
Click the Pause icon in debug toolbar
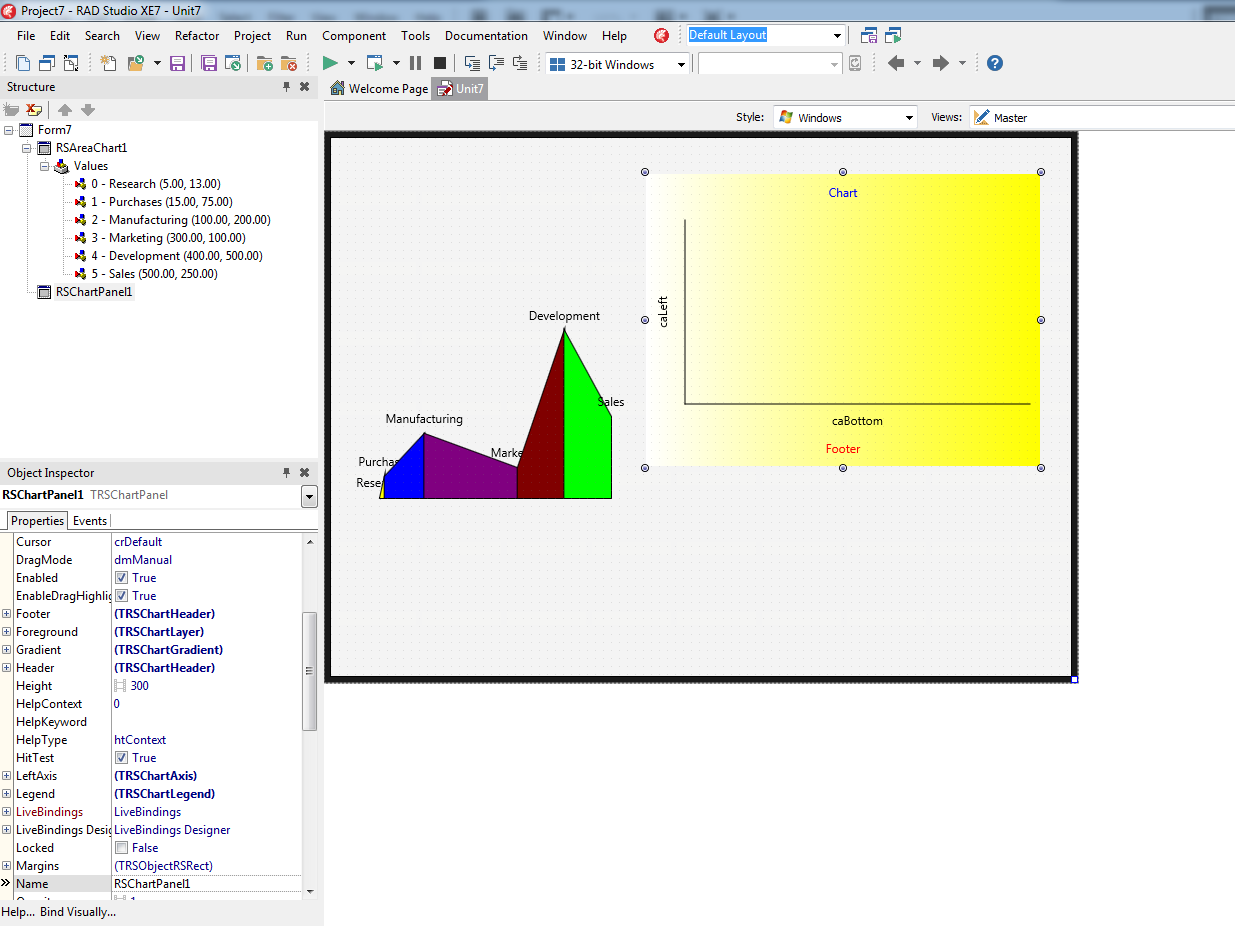(416, 64)
